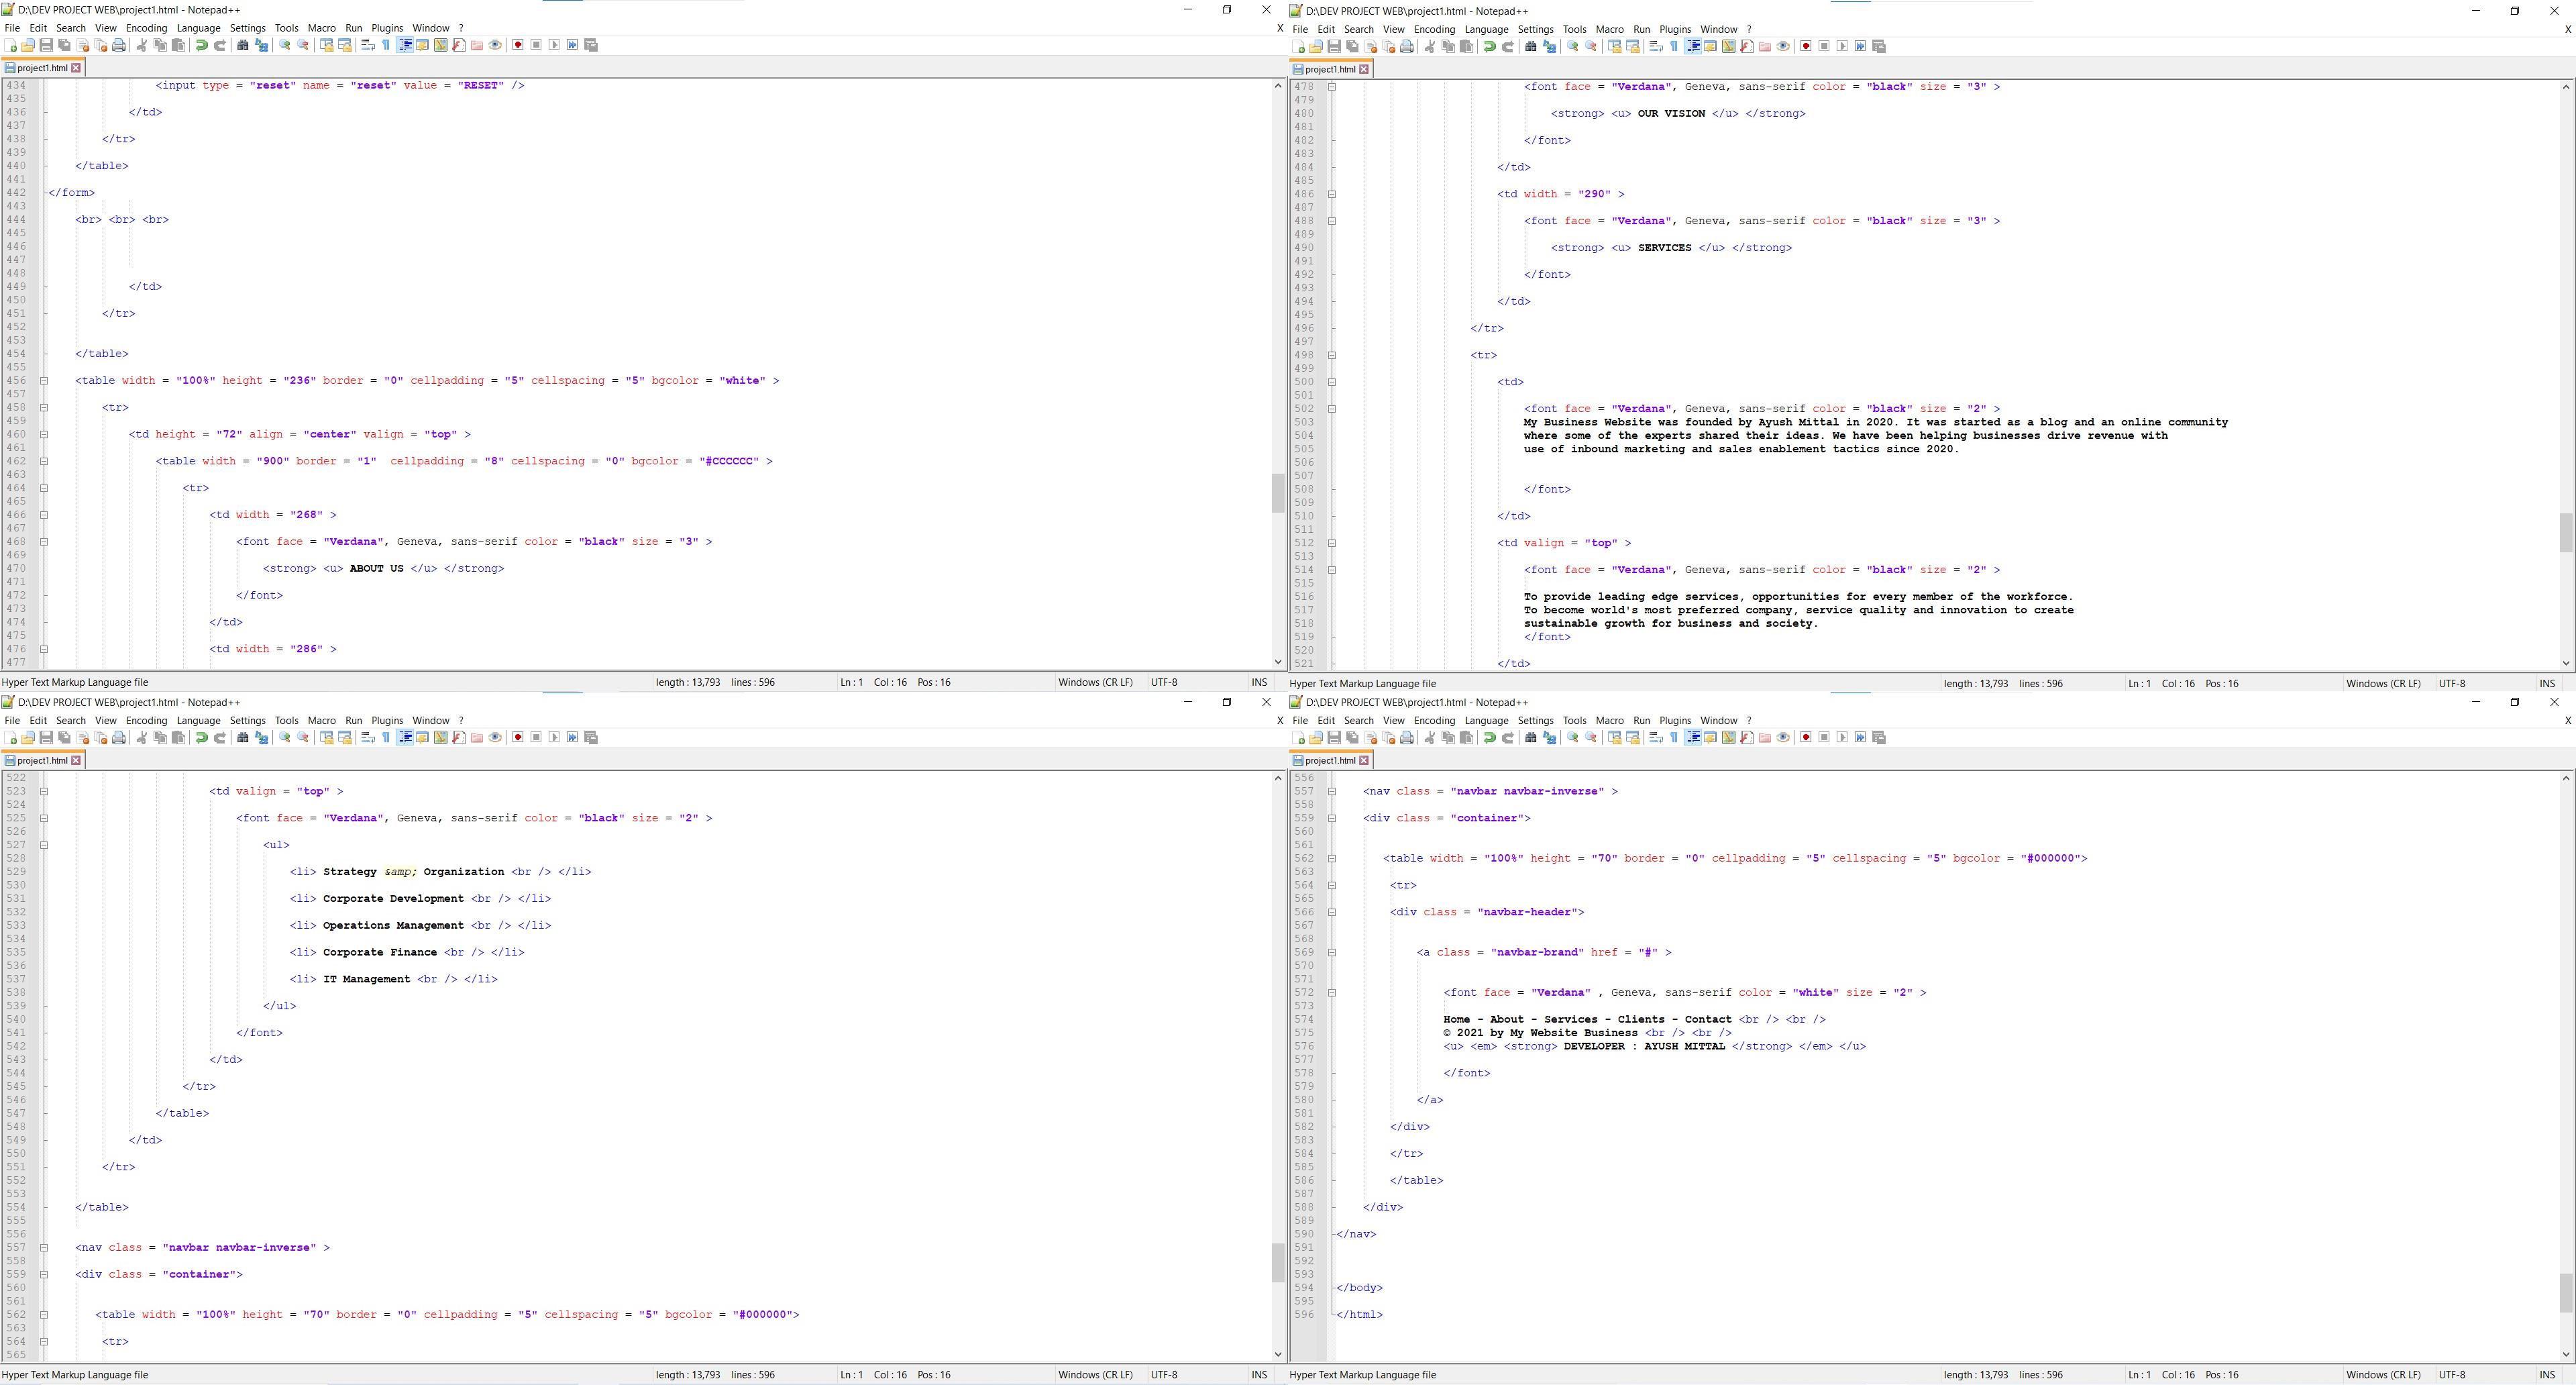The image size is (2576, 1385).
Task: Collapse fold marker at line 527 ul tag
Action: pyautogui.click(x=44, y=845)
